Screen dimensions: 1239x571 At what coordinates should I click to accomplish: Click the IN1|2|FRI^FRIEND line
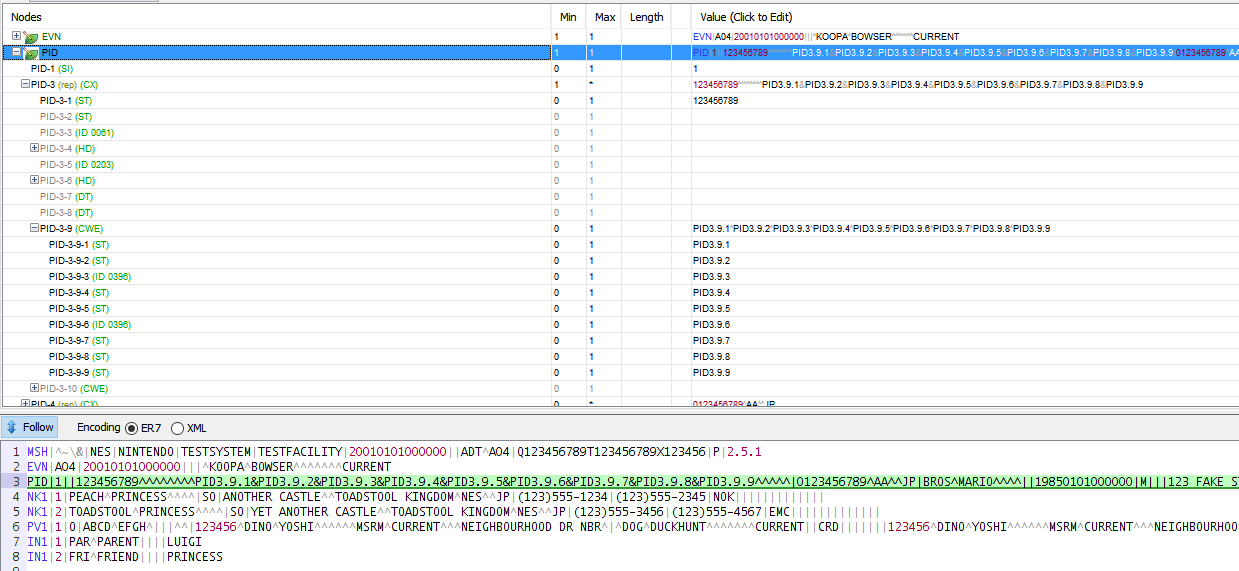[125, 556]
